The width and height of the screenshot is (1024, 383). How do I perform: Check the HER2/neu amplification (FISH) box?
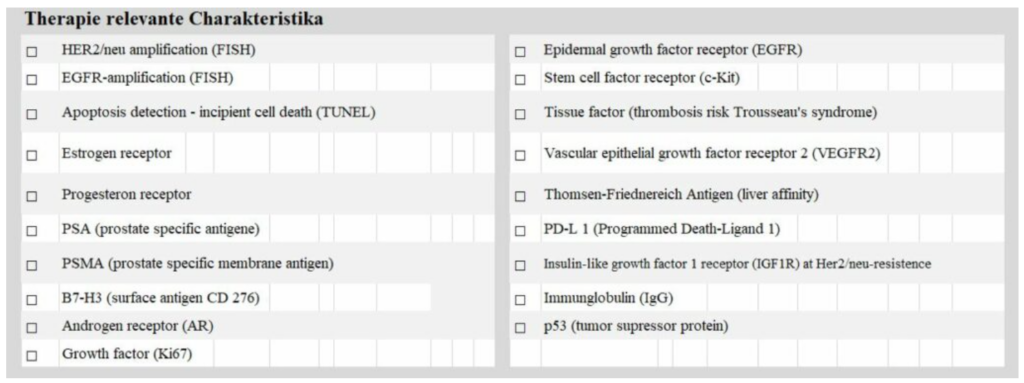(32, 51)
